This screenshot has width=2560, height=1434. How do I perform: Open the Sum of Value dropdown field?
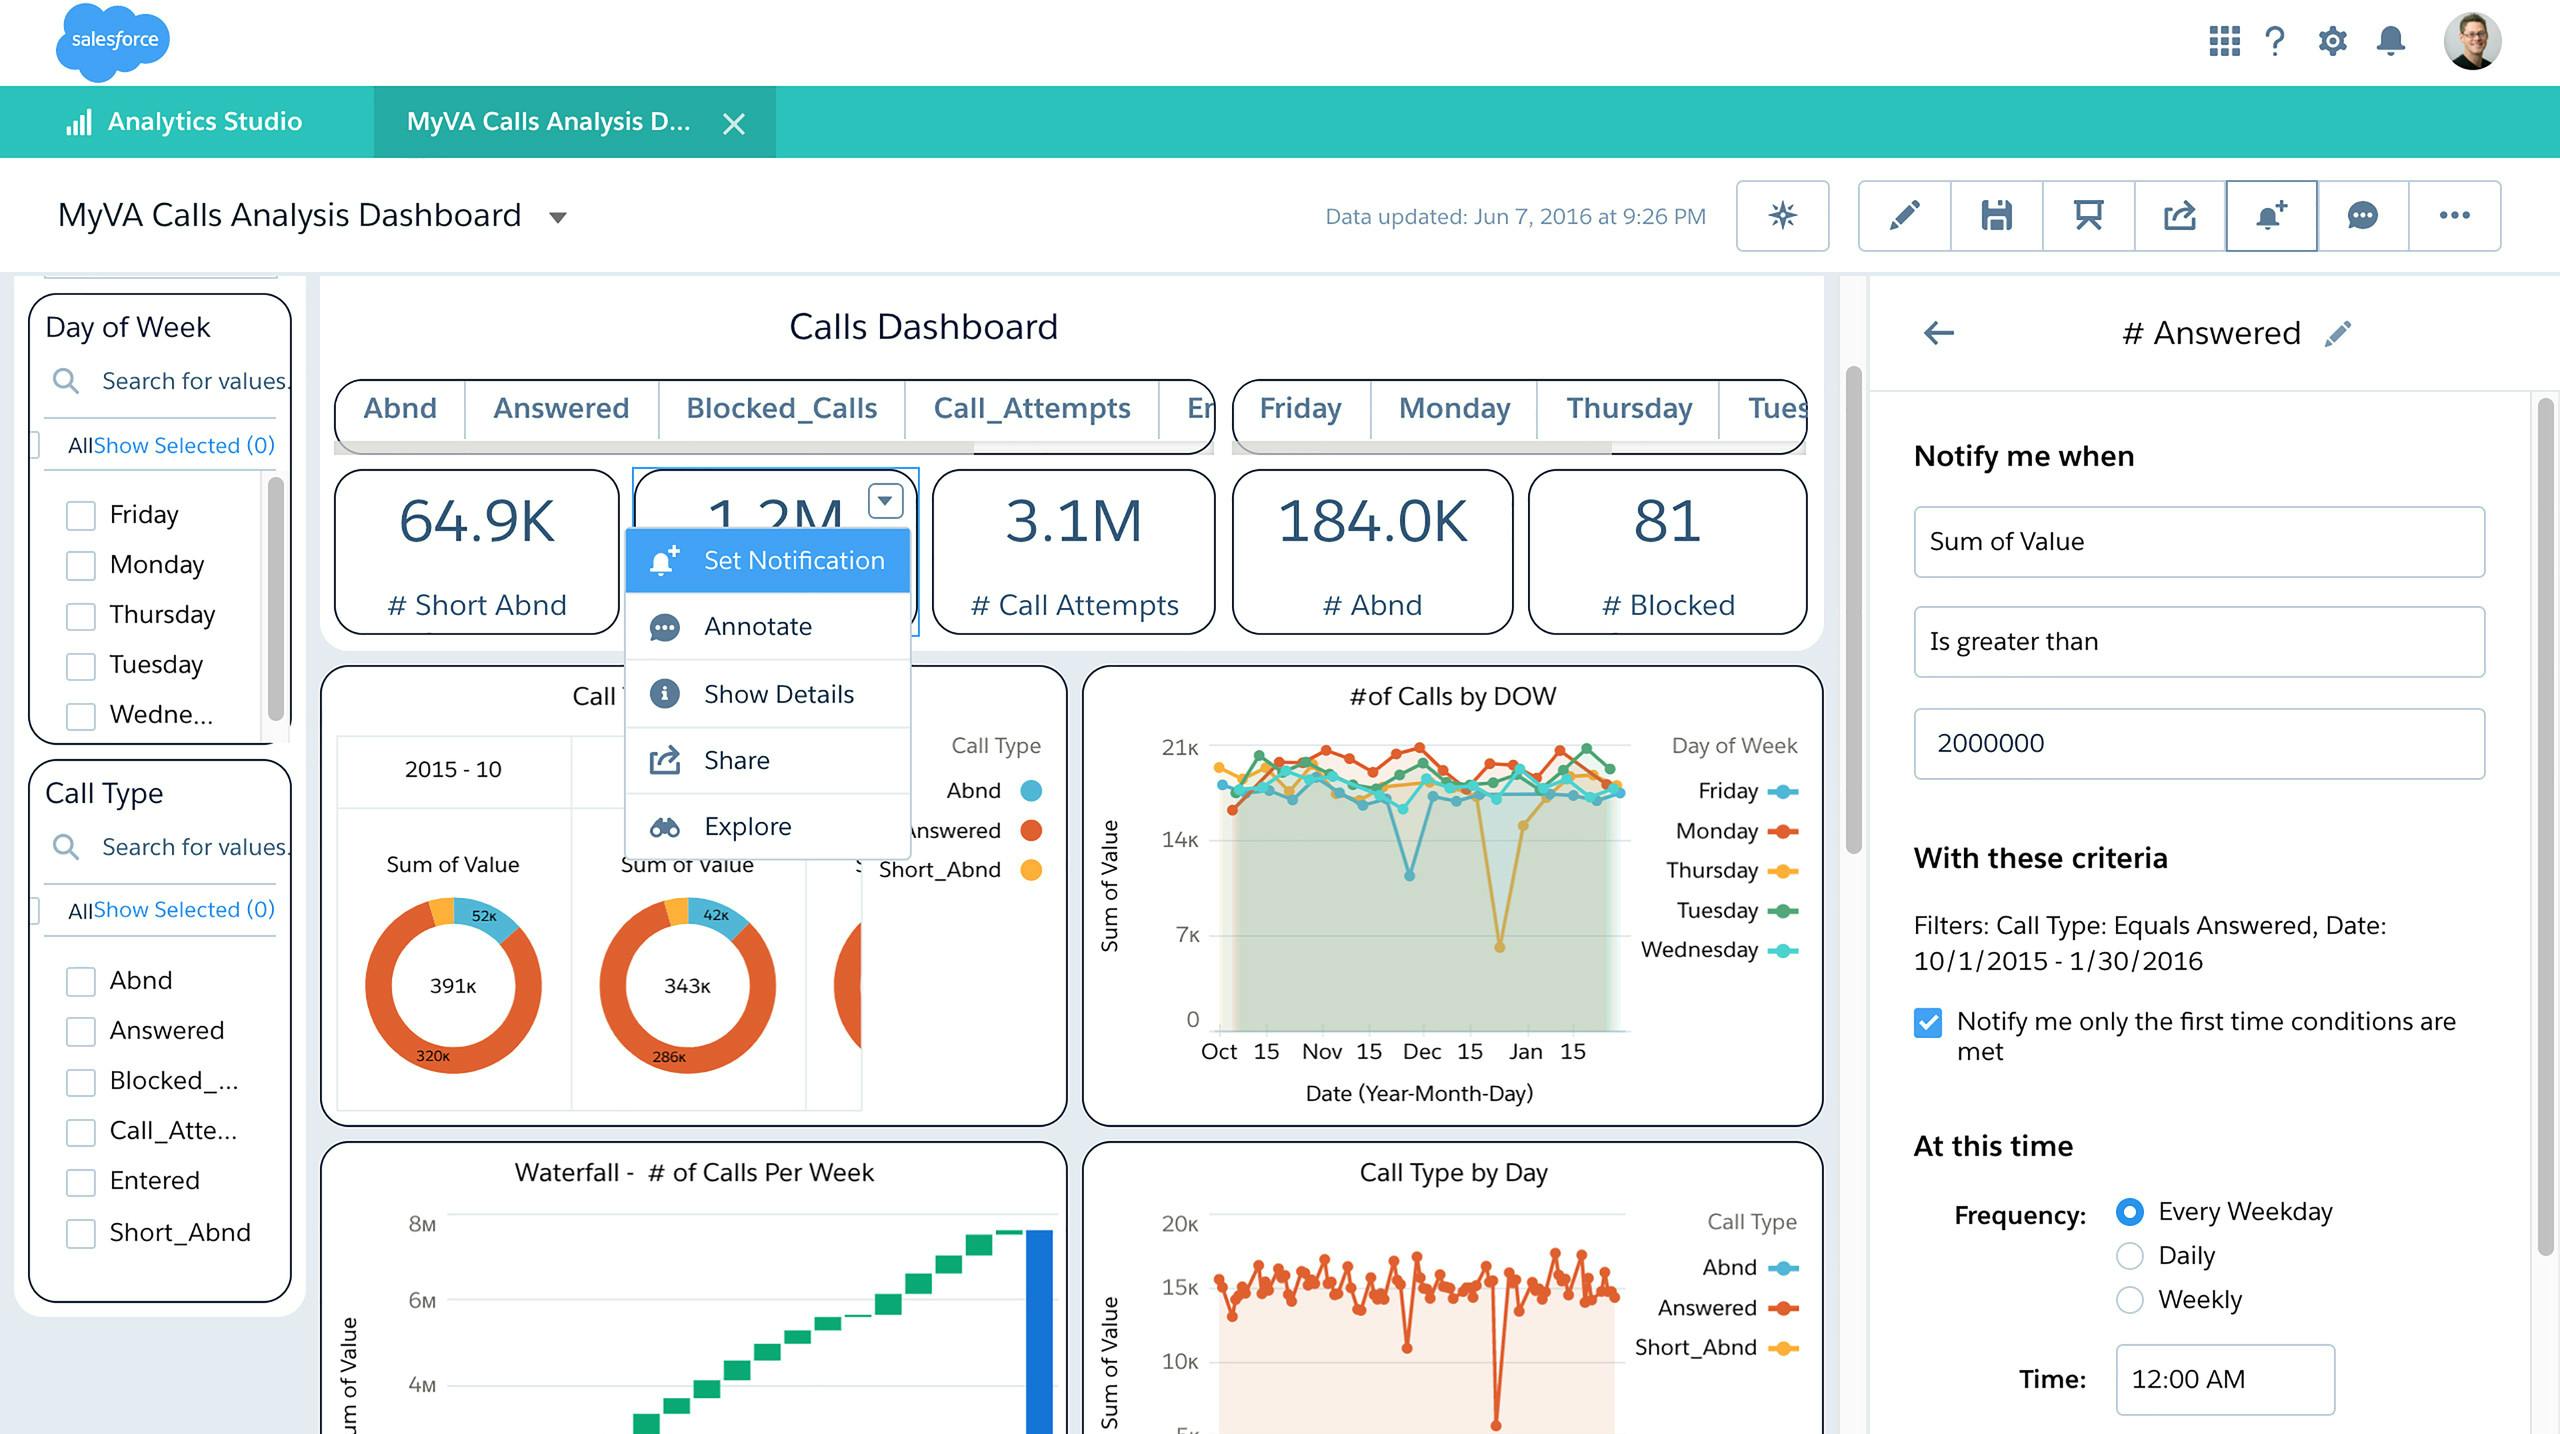(x=2199, y=542)
